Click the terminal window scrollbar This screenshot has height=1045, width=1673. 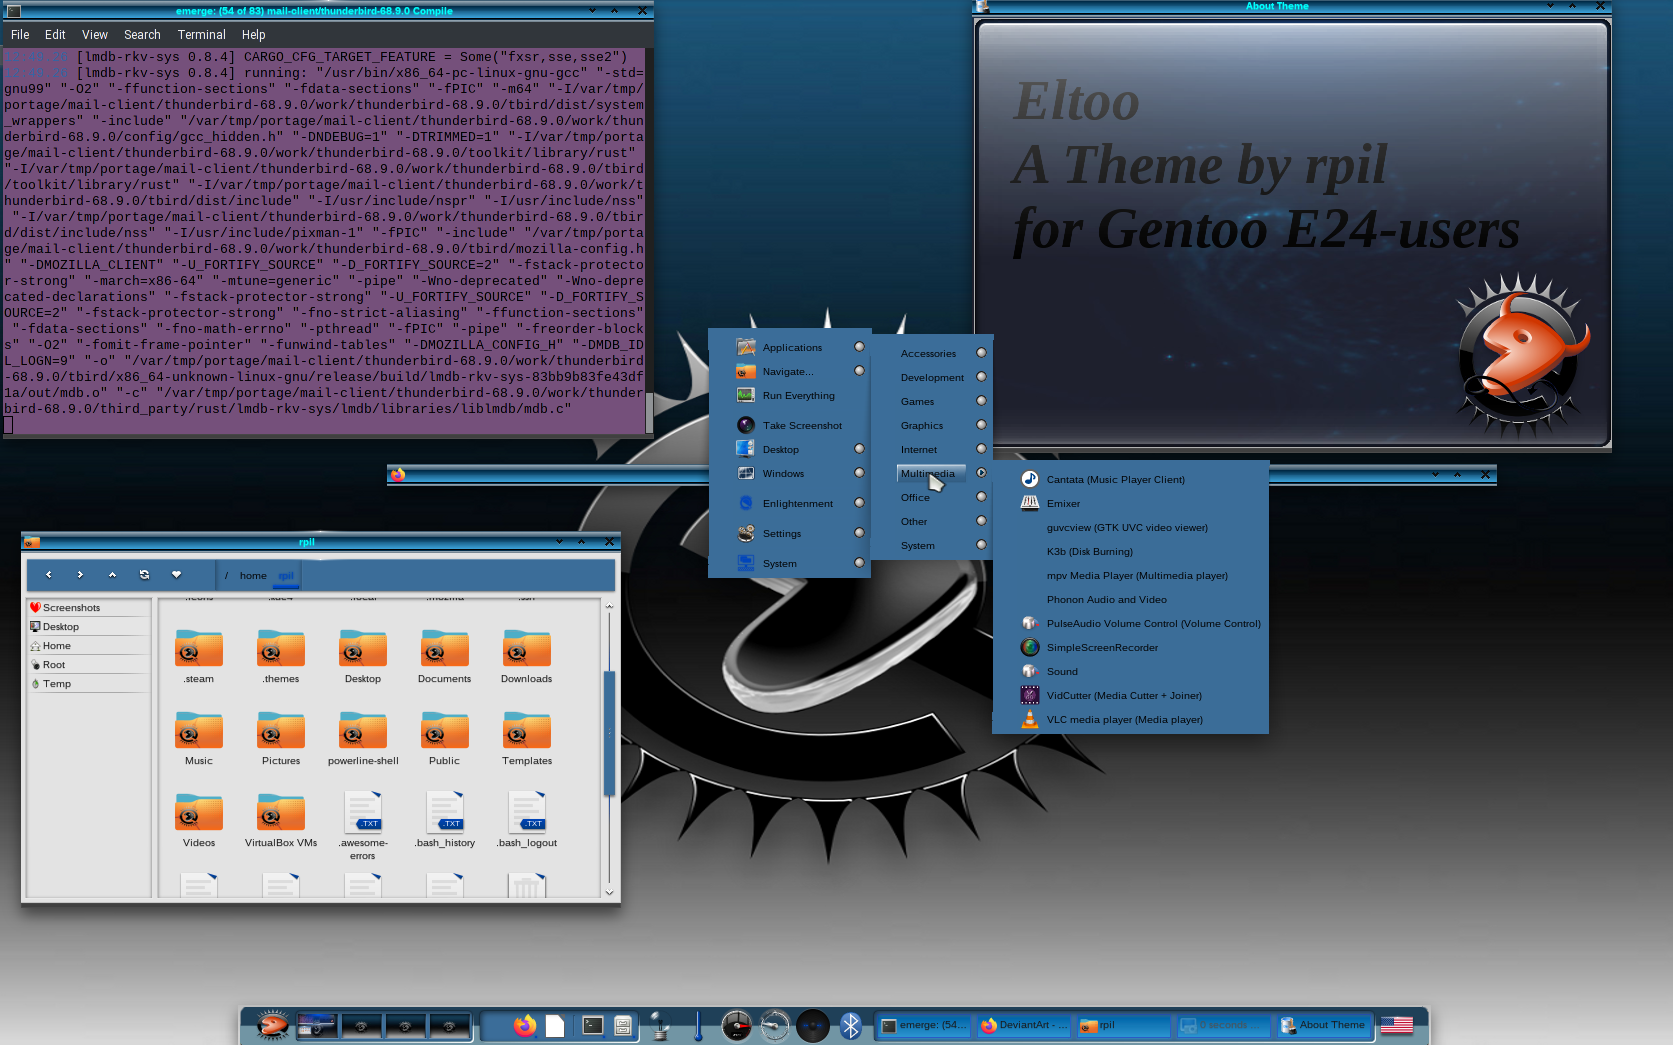coord(649,413)
